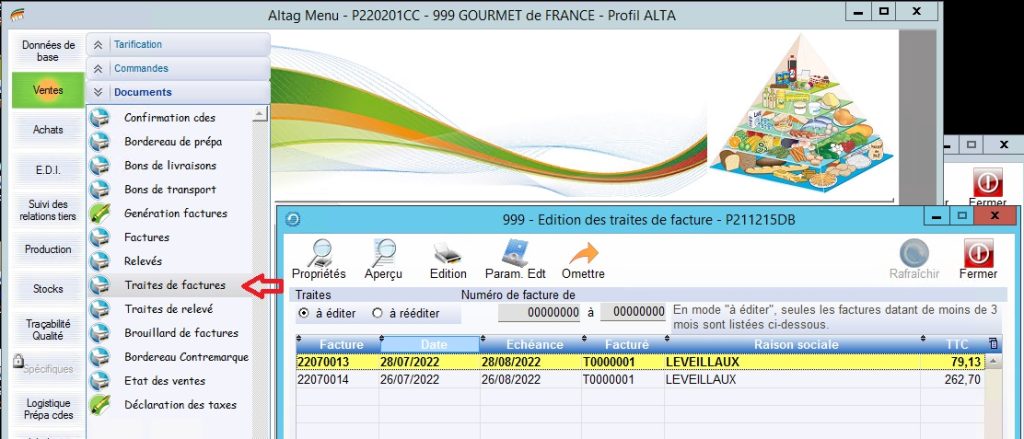Collapse the Documents section
This screenshot has width=1024, height=439.
click(96, 93)
